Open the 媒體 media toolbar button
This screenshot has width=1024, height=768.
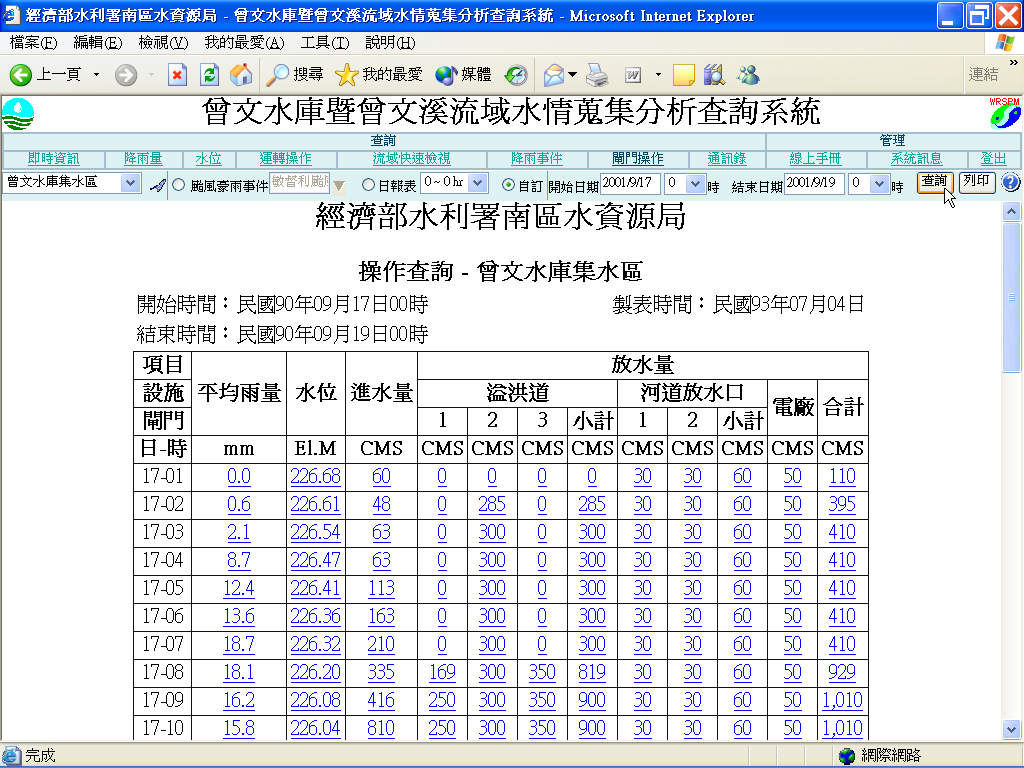point(464,75)
